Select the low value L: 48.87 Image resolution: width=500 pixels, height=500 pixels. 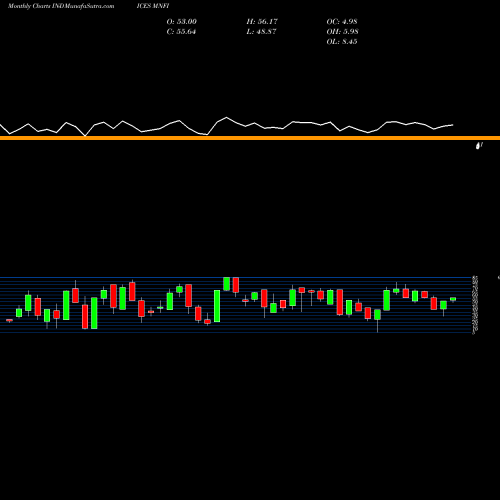pyautogui.click(x=261, y=32)
